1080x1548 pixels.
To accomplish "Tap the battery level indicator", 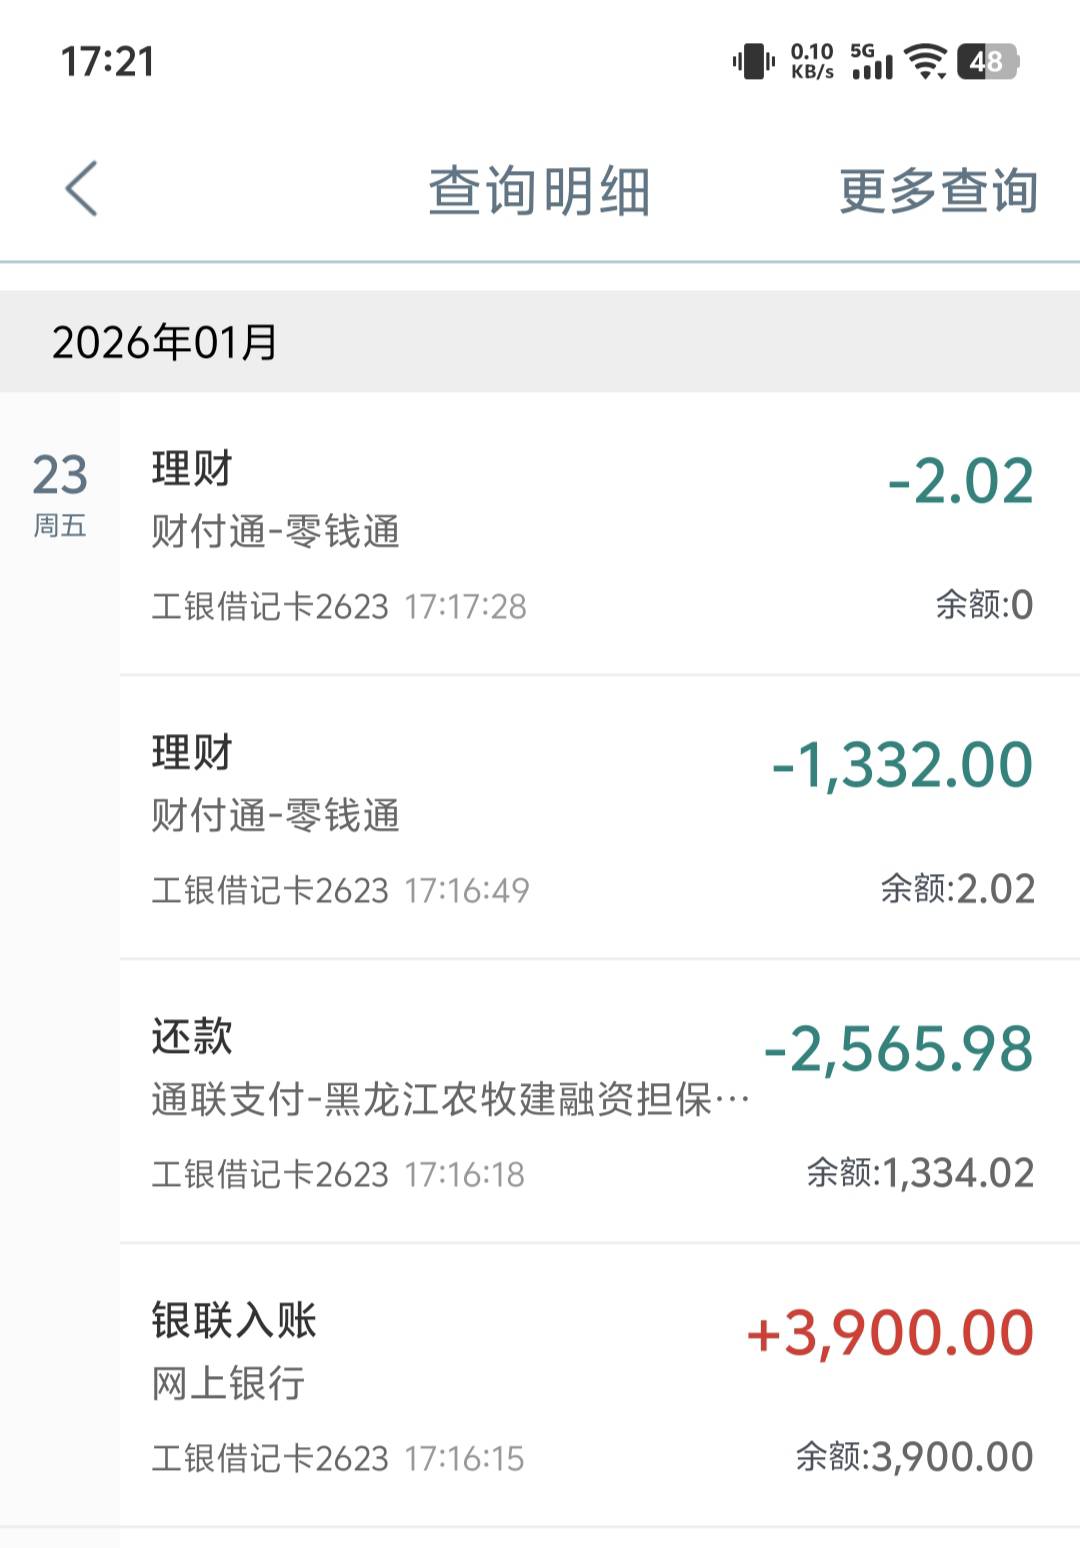I will point(987,62).
